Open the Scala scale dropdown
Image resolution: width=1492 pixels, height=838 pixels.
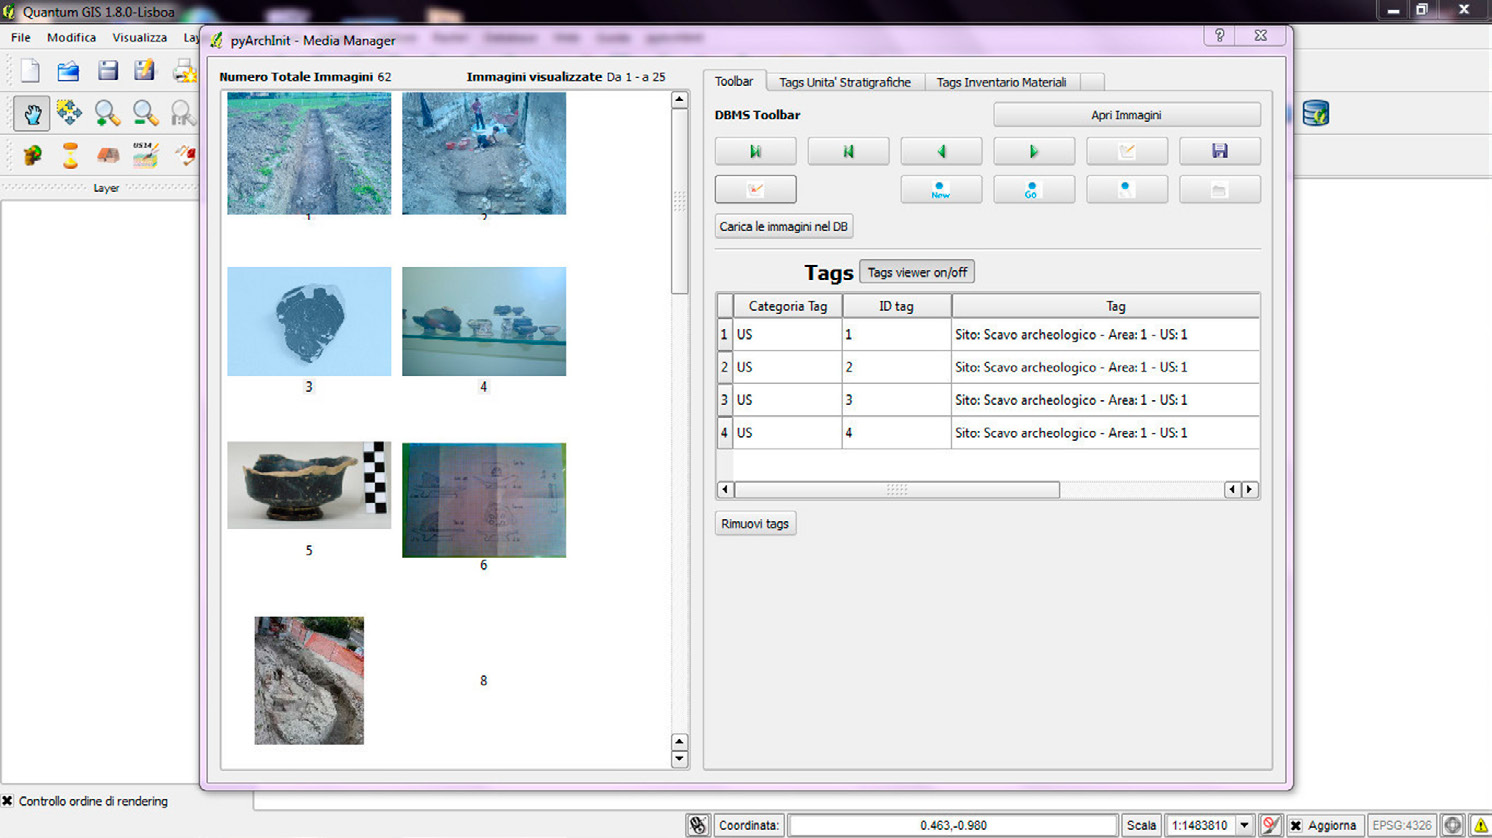point(1244,825)
